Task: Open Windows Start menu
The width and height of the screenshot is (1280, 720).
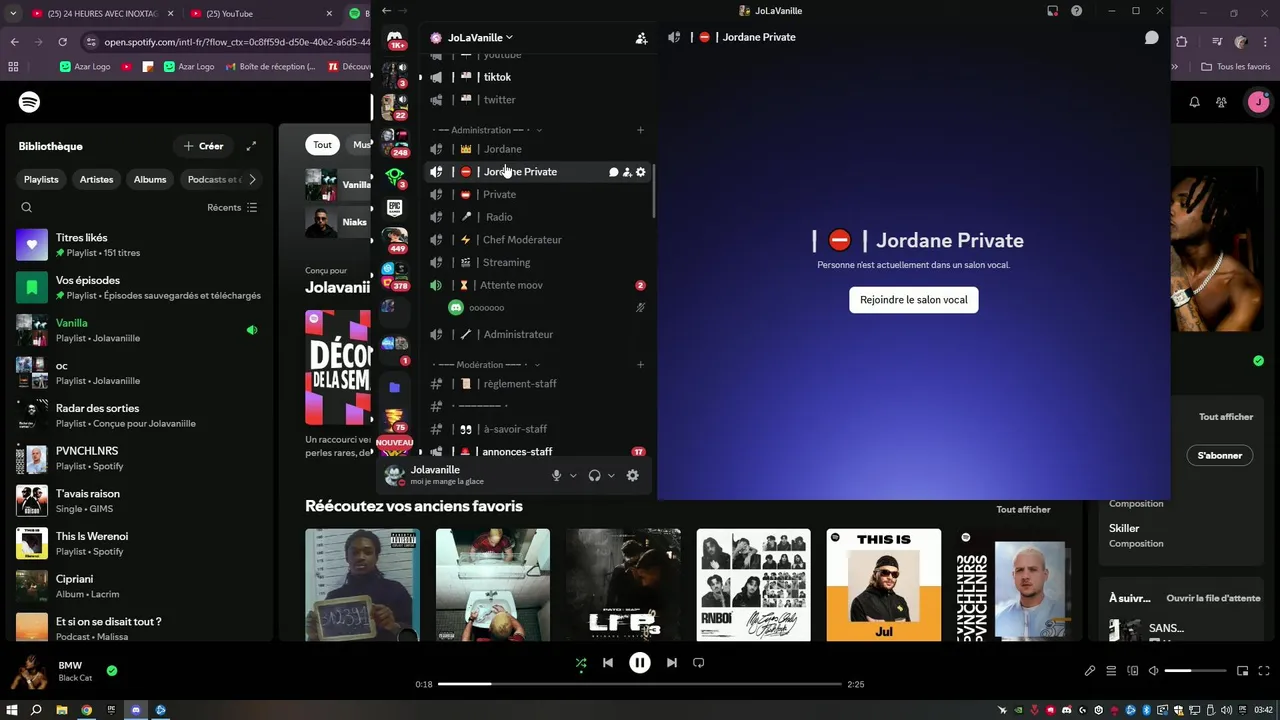Action: 12,710
